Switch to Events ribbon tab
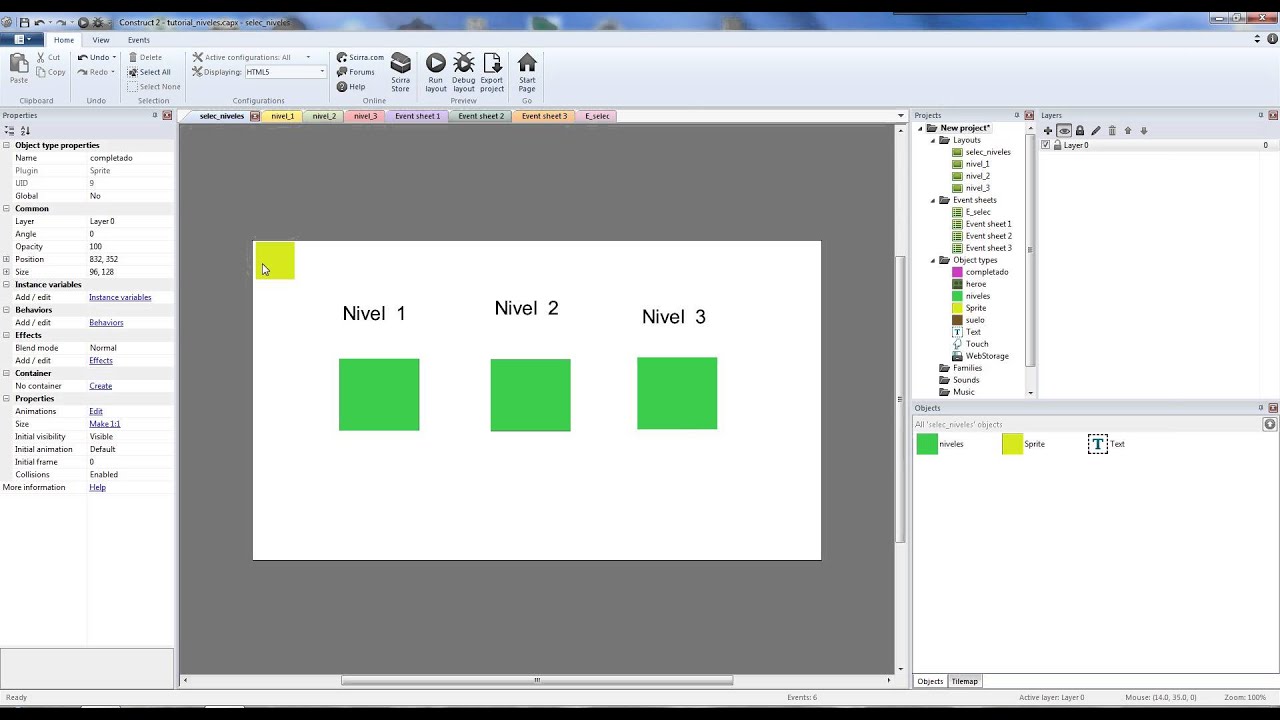The image size is (1280, 720). click(139, 40)
